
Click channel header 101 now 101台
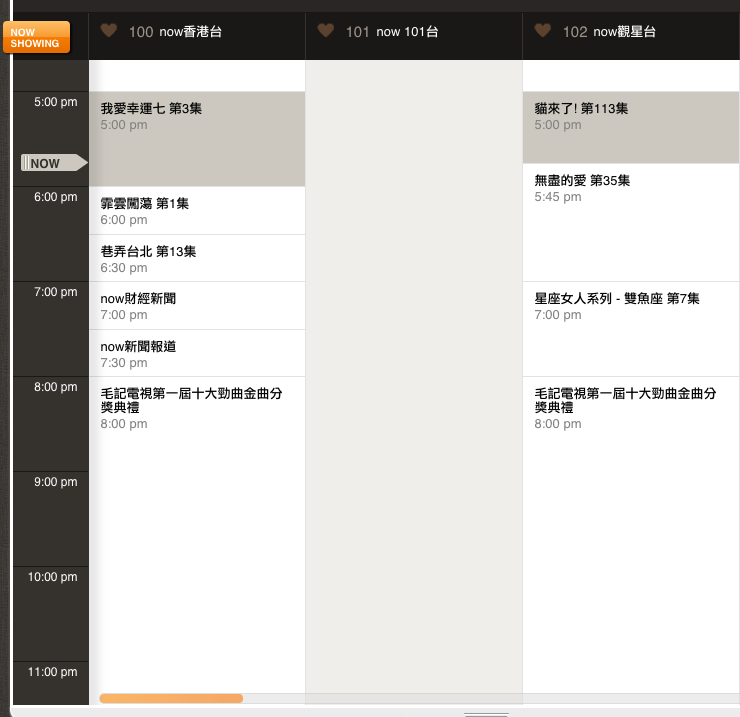(x=407, y=32)
